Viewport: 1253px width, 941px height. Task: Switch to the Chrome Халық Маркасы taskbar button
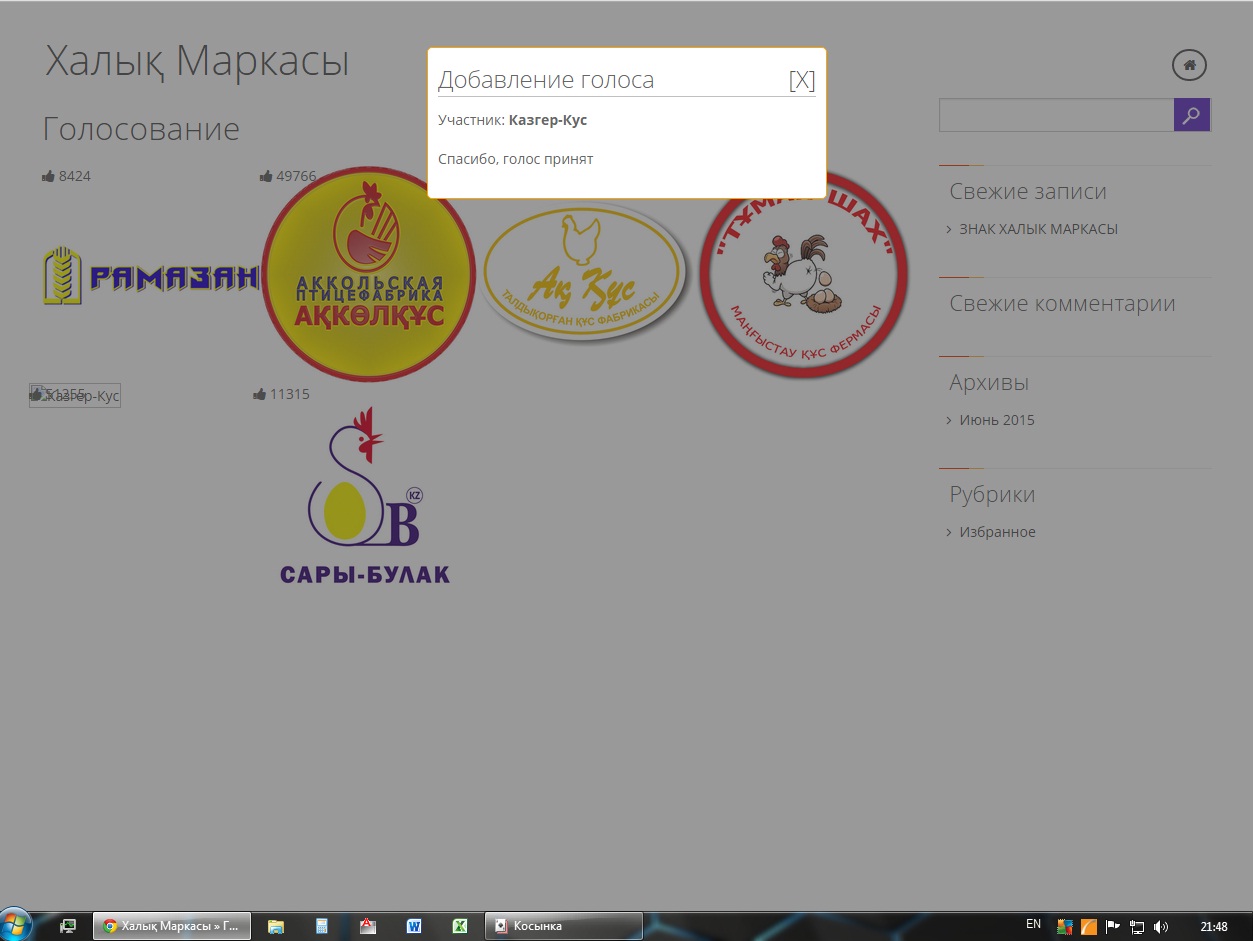171,926
